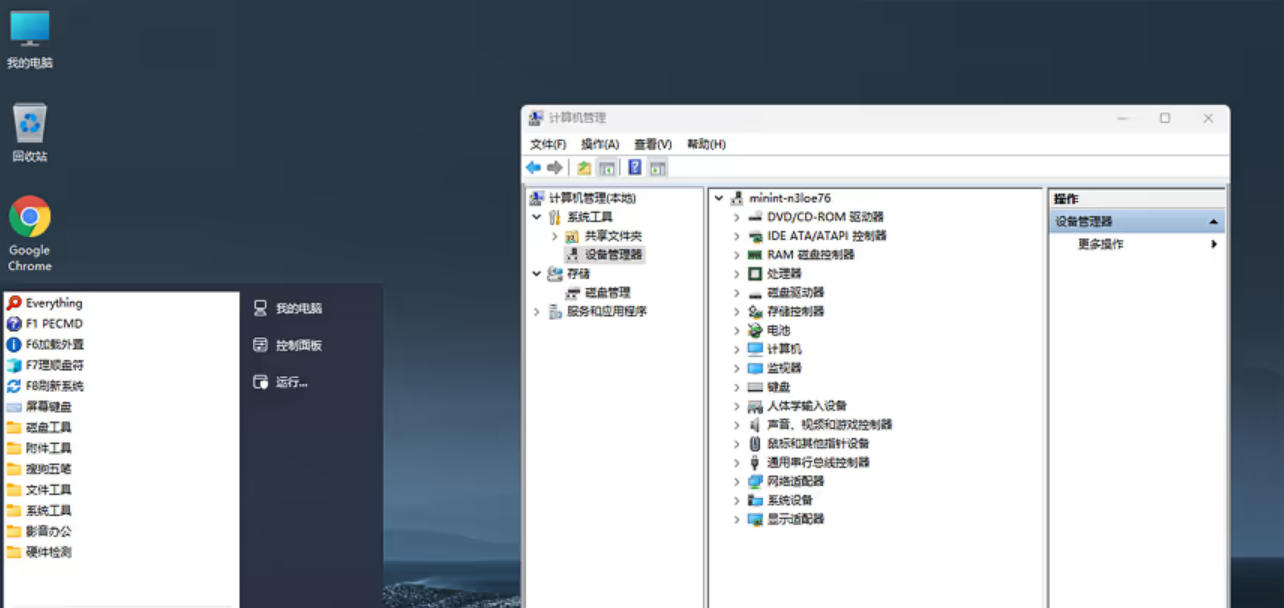Click F8刷新系统 refresh entry
The width and height of the screenshot is (1284, 608).
point(54,386)
